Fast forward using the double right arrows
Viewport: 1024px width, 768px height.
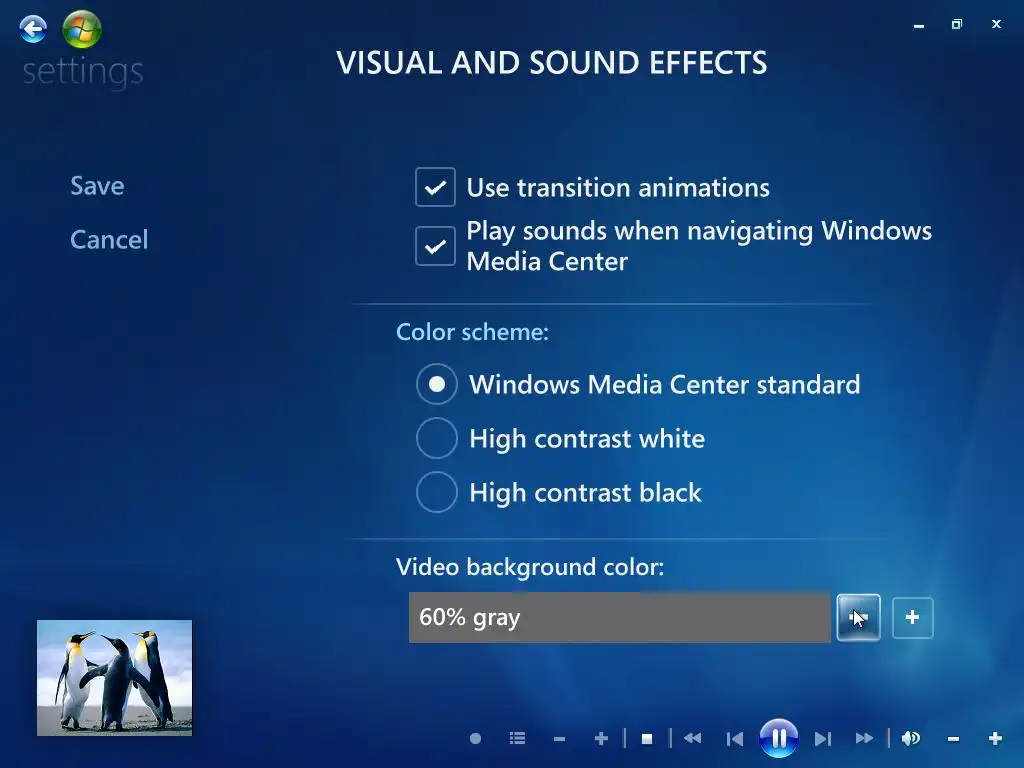[864, 739]
